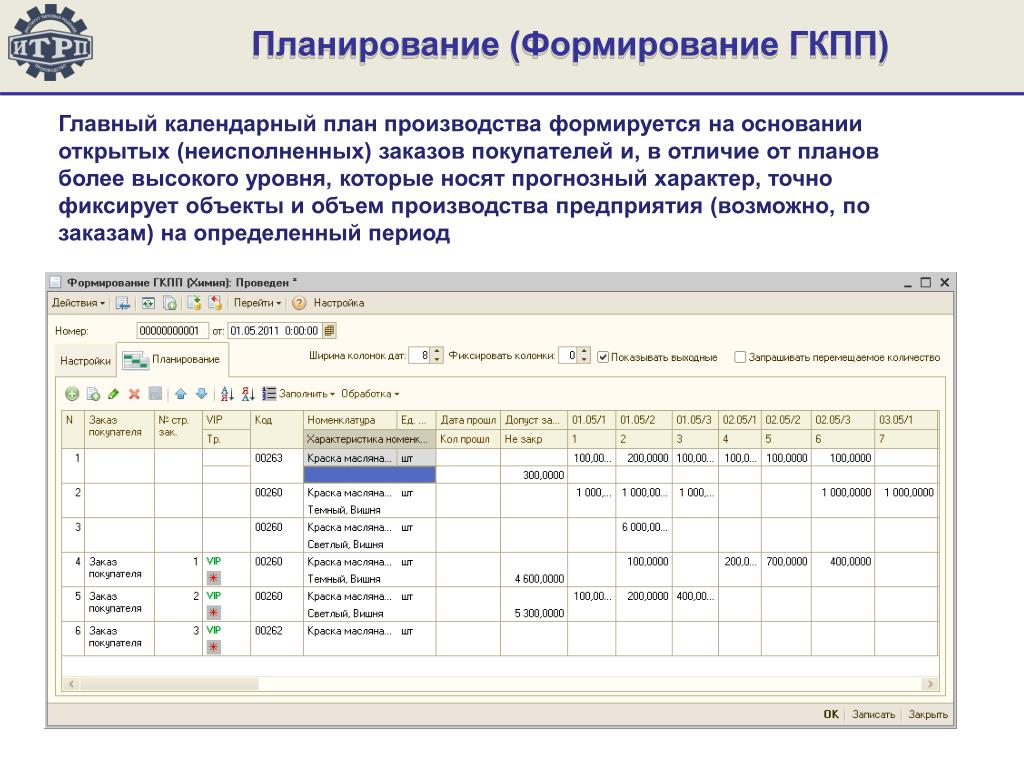Image resolution: width=1024 pixels, height=768 pixels.
Task: Click the Номер input field
Action: tap(172, 331)
